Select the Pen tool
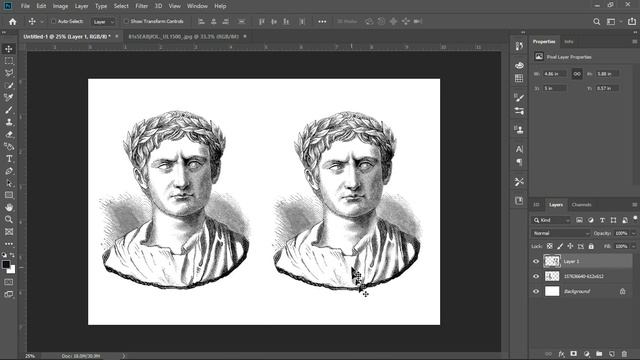Screen dimensions: 640x360 (9, 171)
